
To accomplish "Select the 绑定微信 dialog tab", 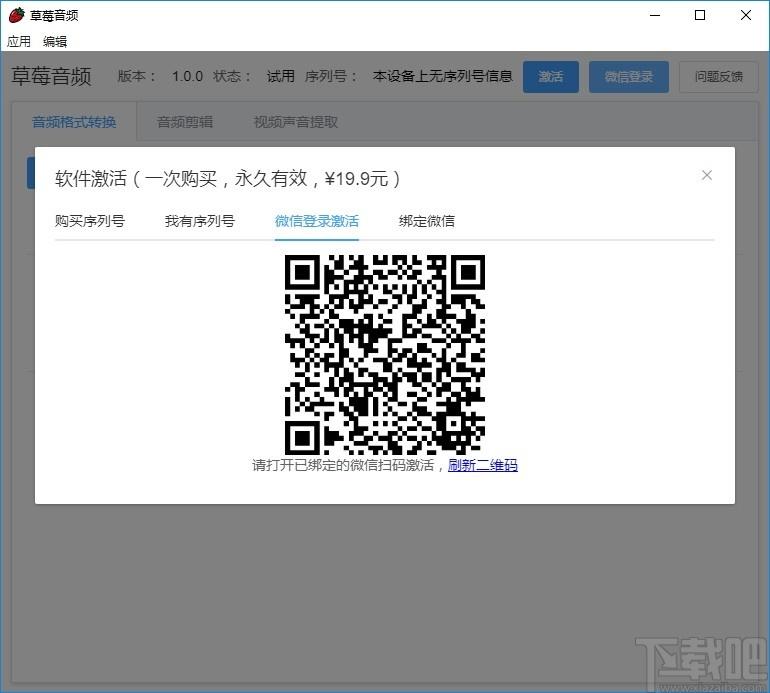I will 427,221.
